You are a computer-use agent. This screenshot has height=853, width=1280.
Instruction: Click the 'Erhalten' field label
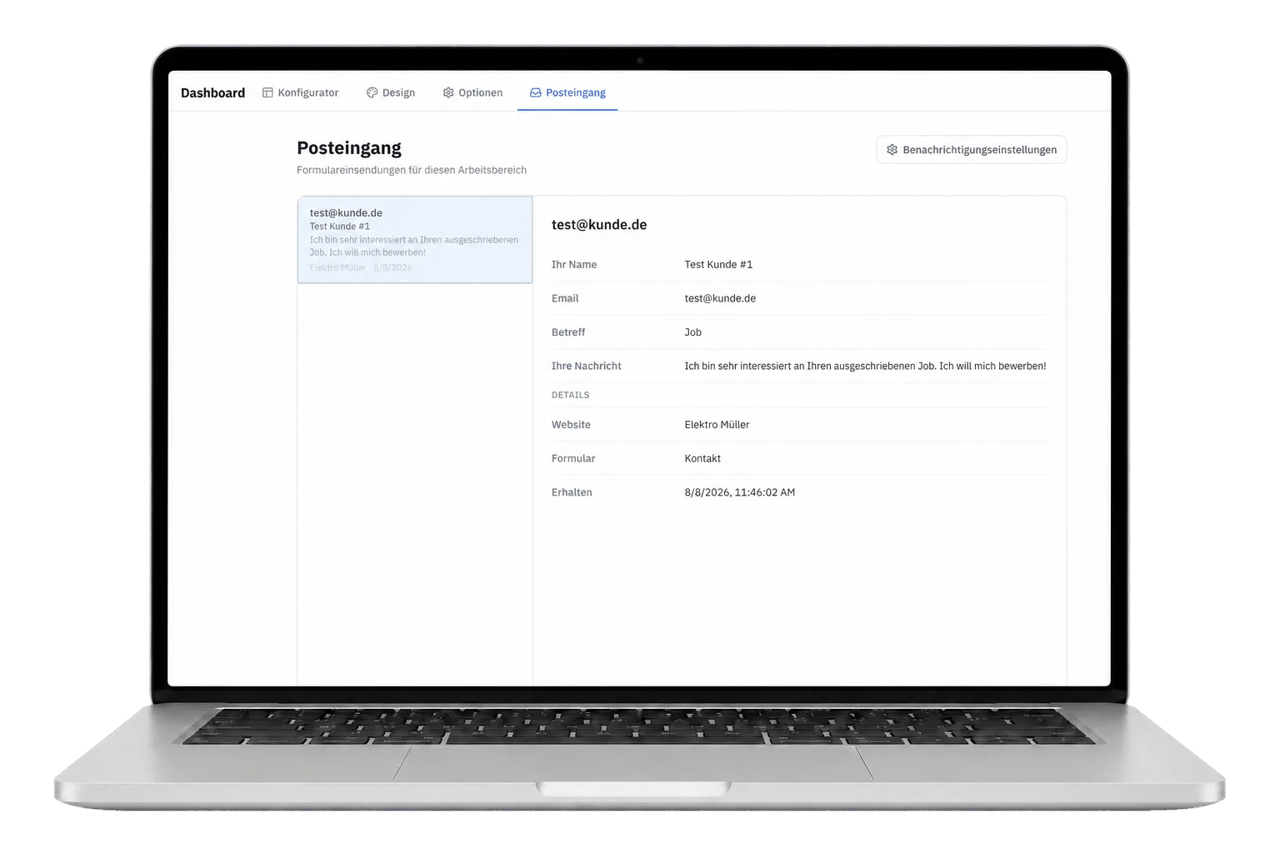pyautogui.click(x=572, y=493)
